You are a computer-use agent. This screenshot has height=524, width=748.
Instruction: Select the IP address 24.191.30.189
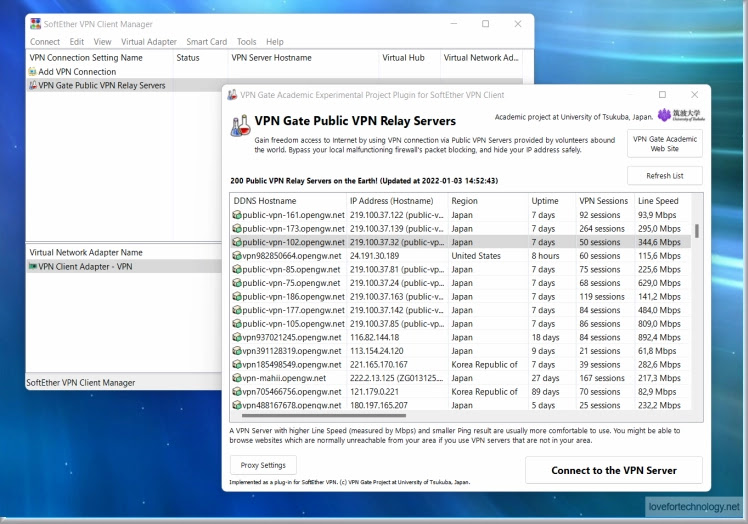tap(374, 256)
